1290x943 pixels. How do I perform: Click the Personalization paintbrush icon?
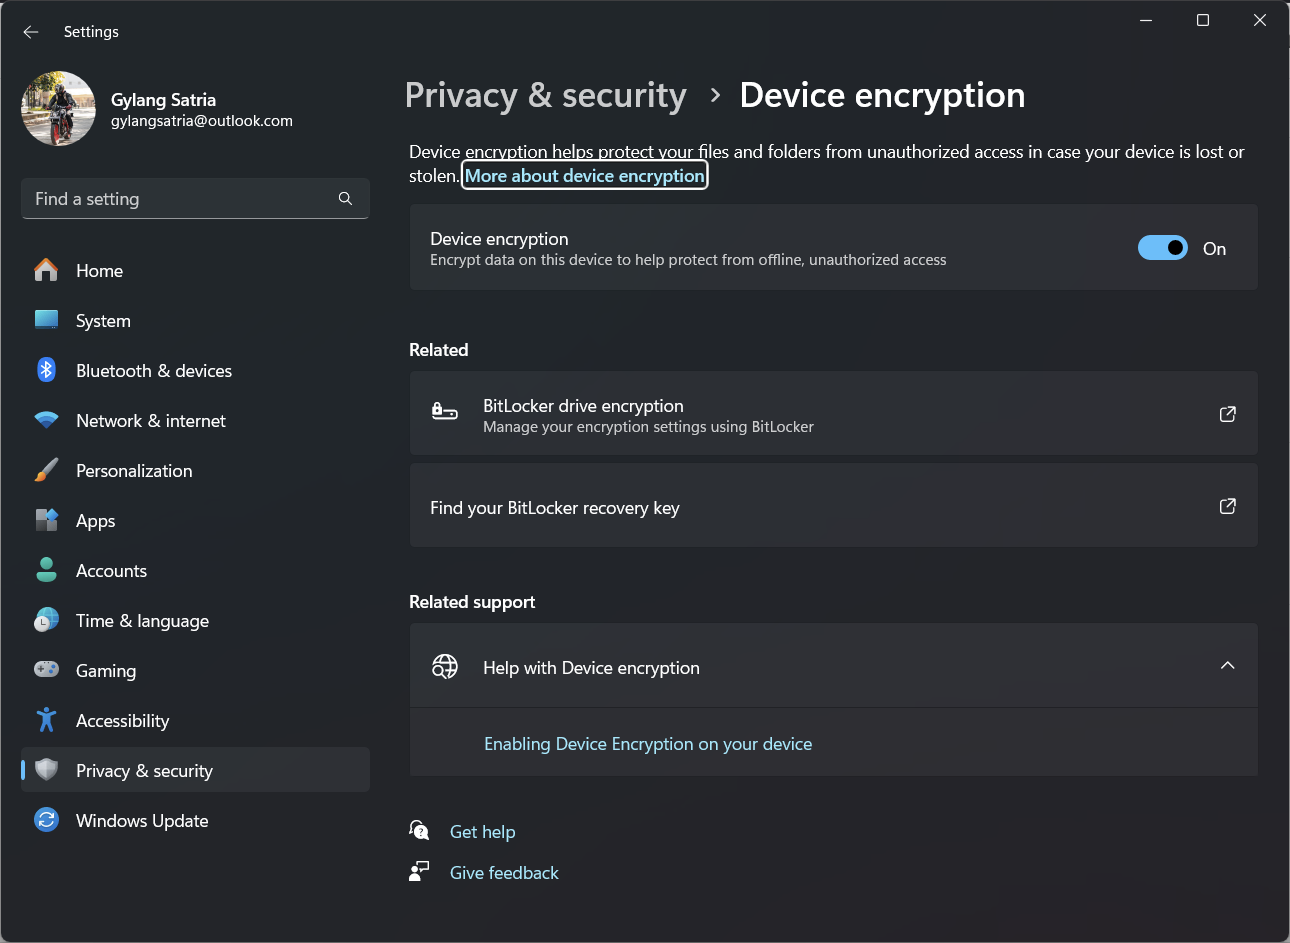click(46, 470)
